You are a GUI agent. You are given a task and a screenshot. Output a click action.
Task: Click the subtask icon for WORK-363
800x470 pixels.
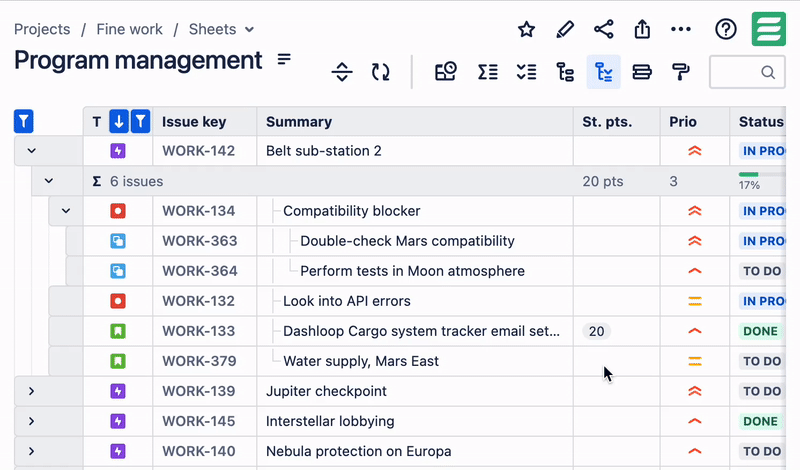[x=118, y=241]
